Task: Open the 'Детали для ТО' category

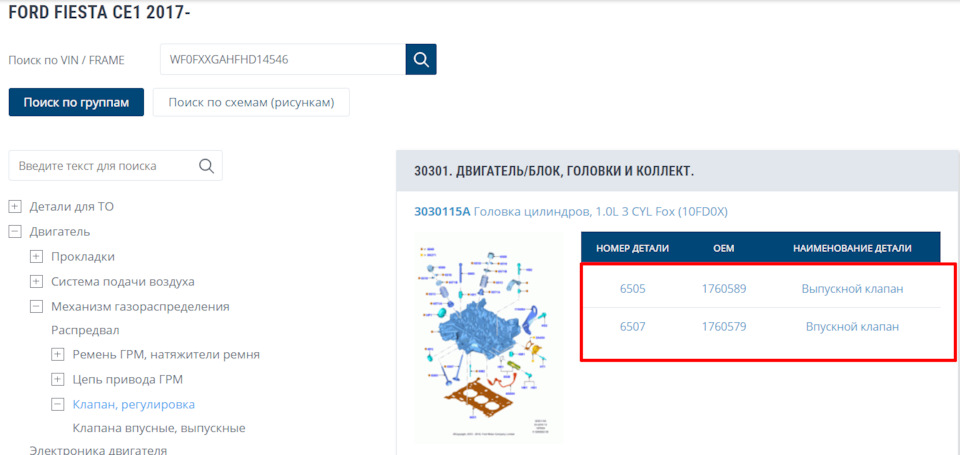Action: pyautogui.click(x=72, y=207)
